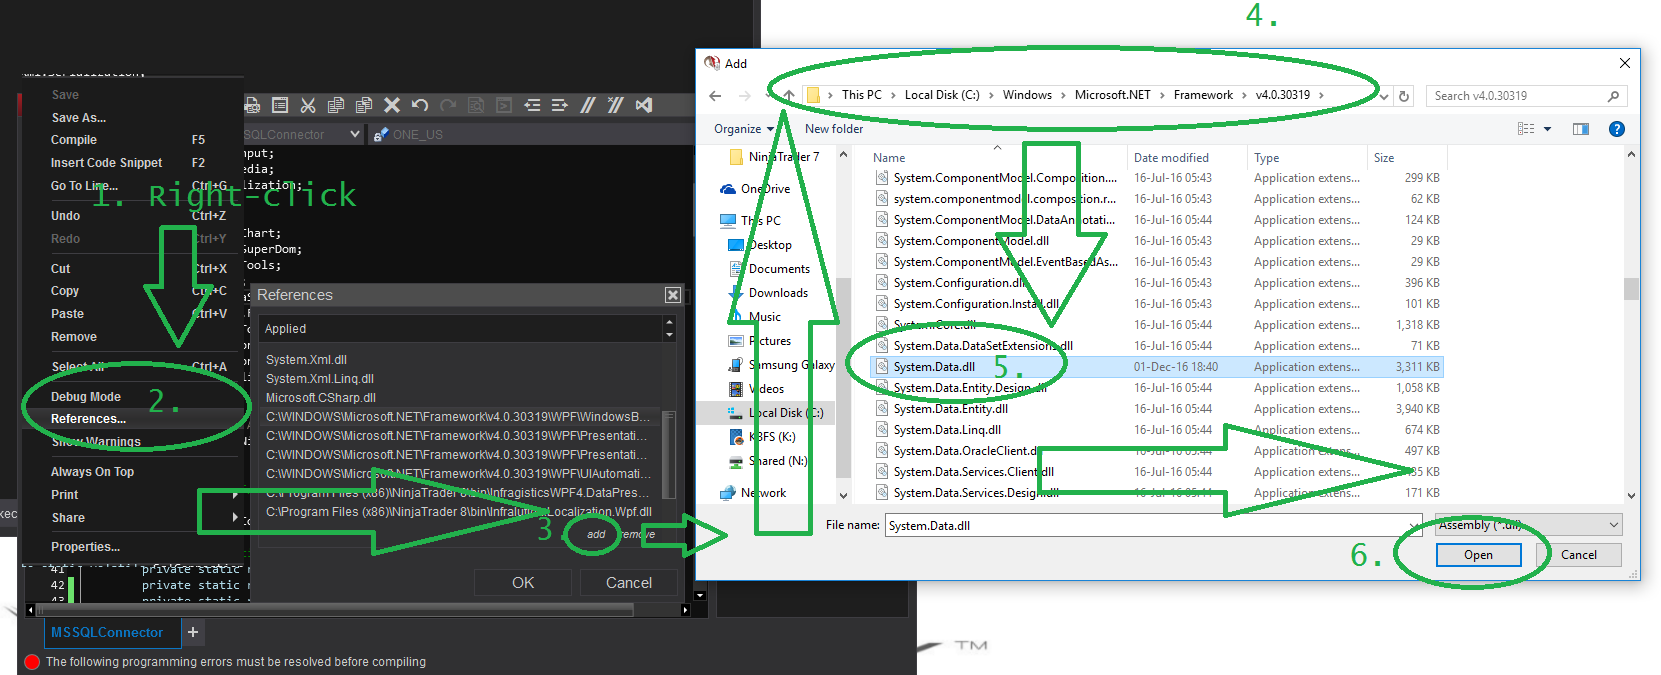This screenshot has width=1661, height=675.
Task: Select System.Data.Linq.dll in file list
Action: pos(947,430)
